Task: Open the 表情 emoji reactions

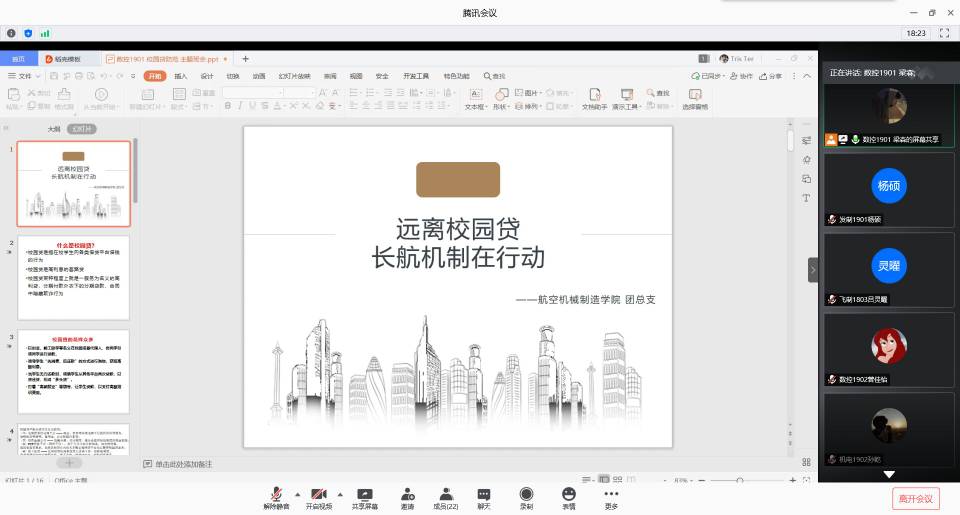Action: pyautogui.click(x=569, y=494)
